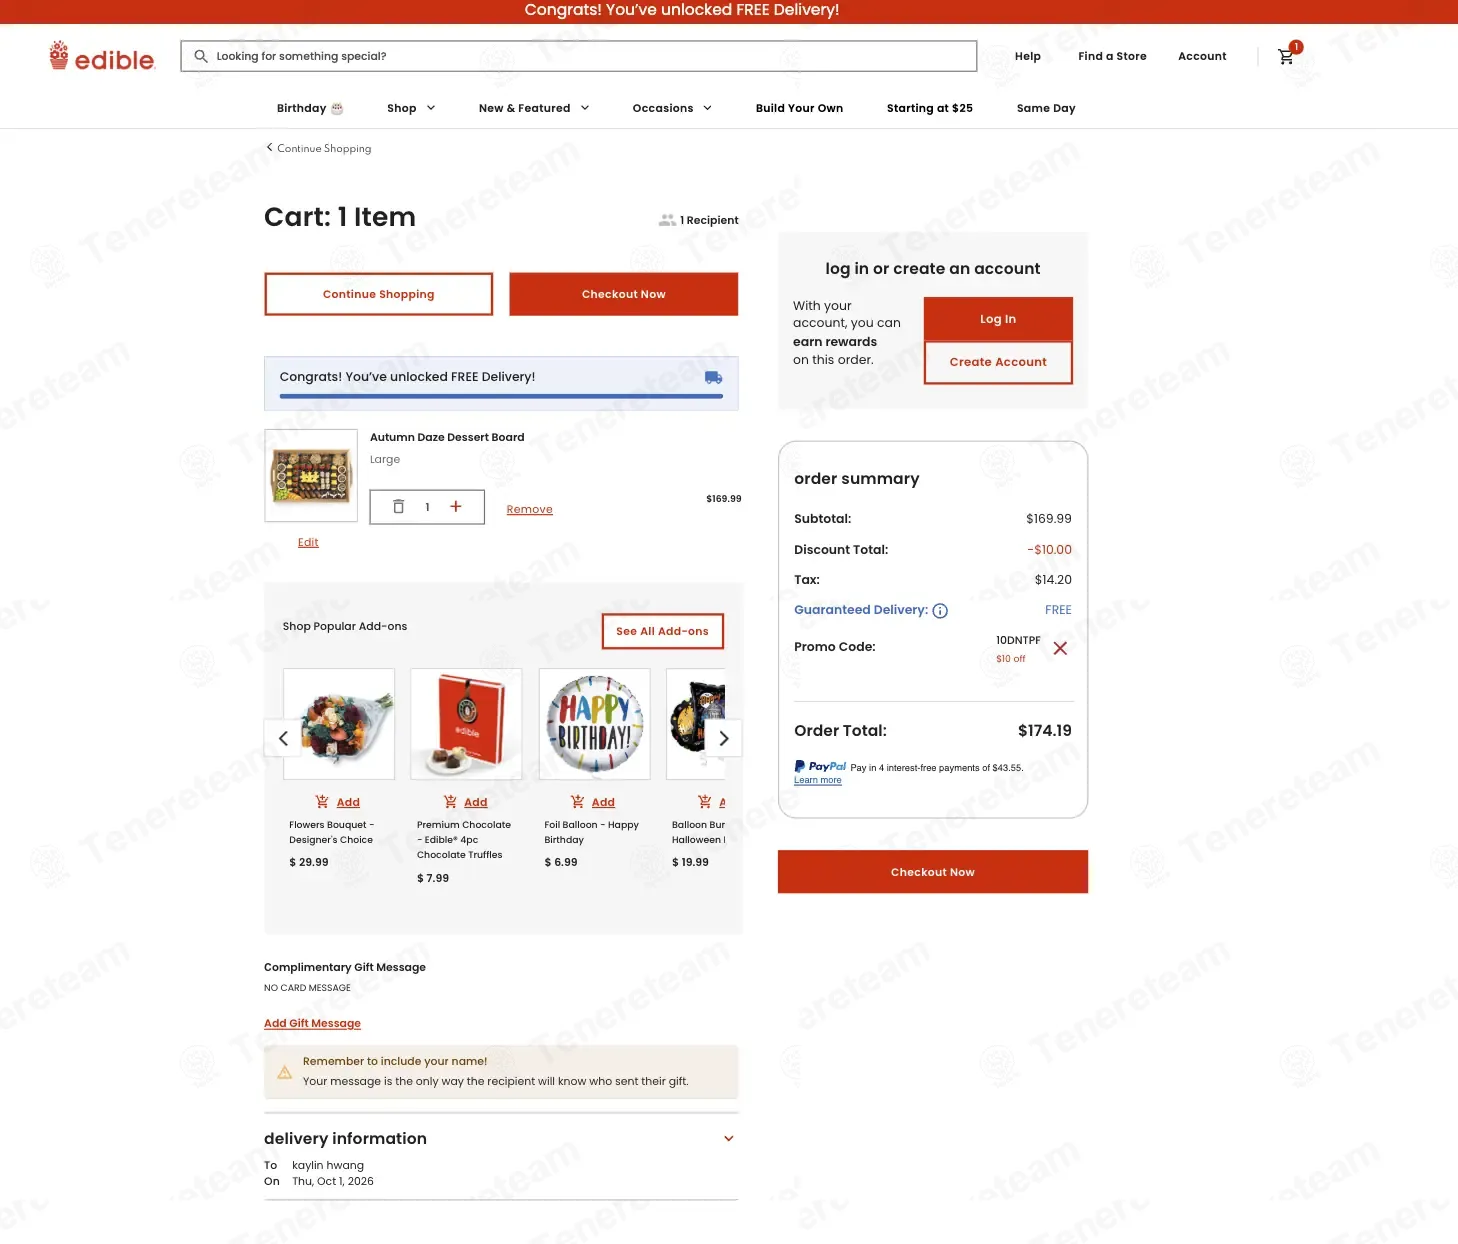Click the back chevron beside Continue Shopping
This screenshot has width=1458, height=1244.
[269, 148]
